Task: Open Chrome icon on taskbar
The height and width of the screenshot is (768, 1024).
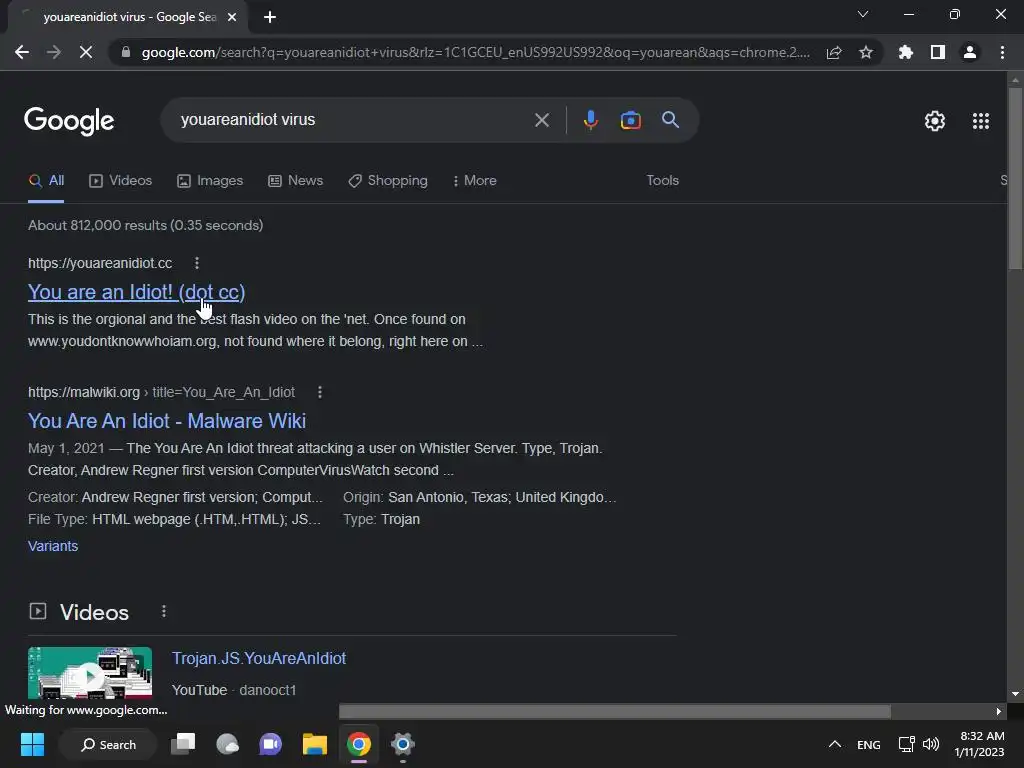Action: tap(359, 744)
